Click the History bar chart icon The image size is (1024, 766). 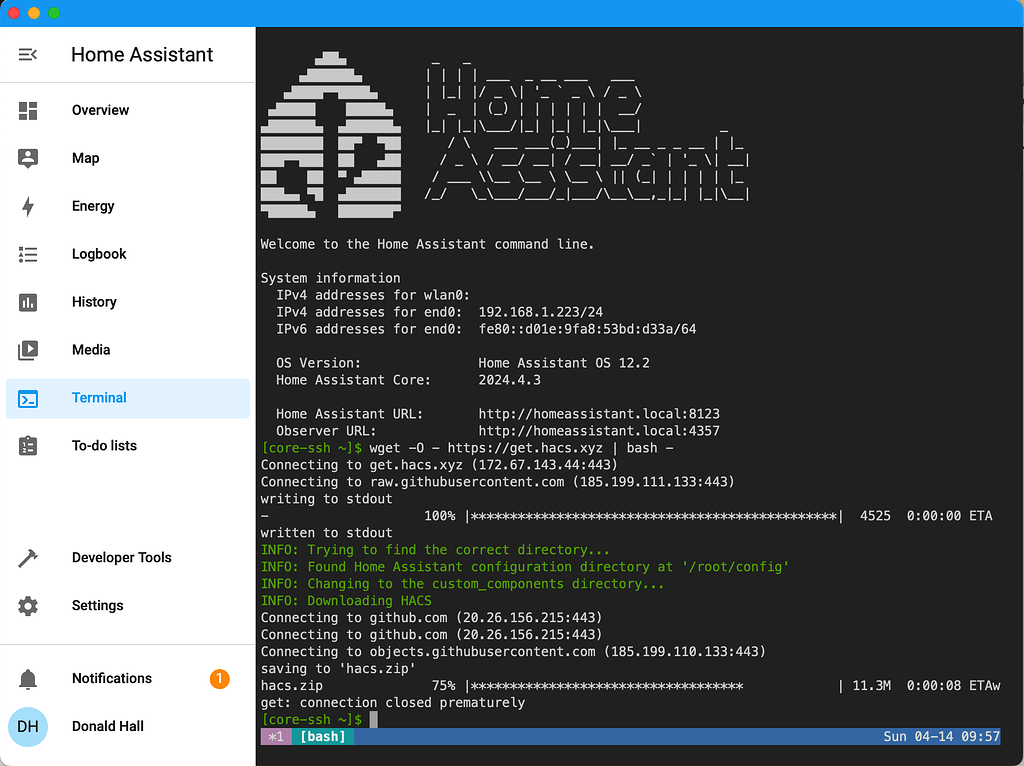tap(27, 302)
